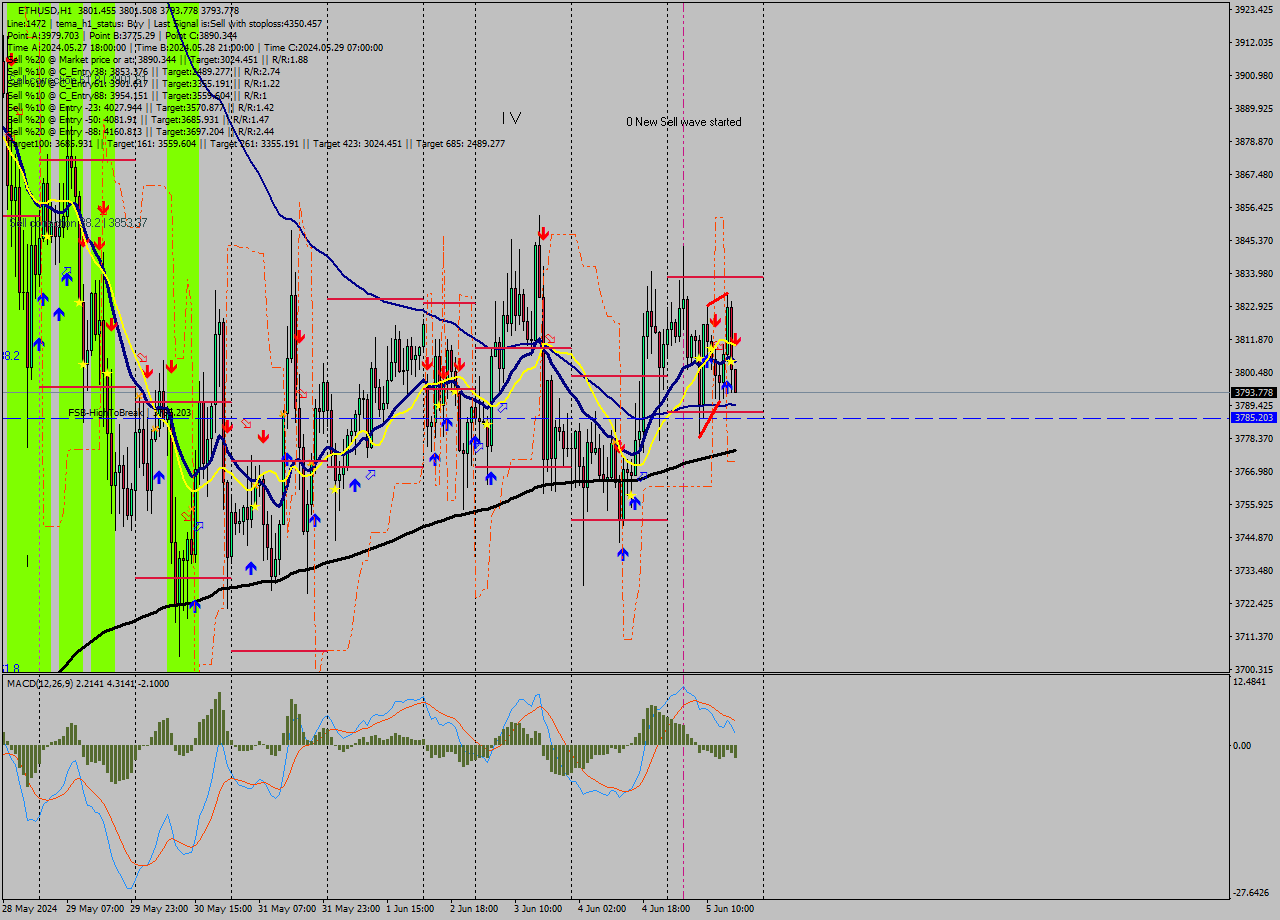Click the '28 May 2024' date on time axis
The height and width of the screenshot is (920, 1280).
coord(30,909)
